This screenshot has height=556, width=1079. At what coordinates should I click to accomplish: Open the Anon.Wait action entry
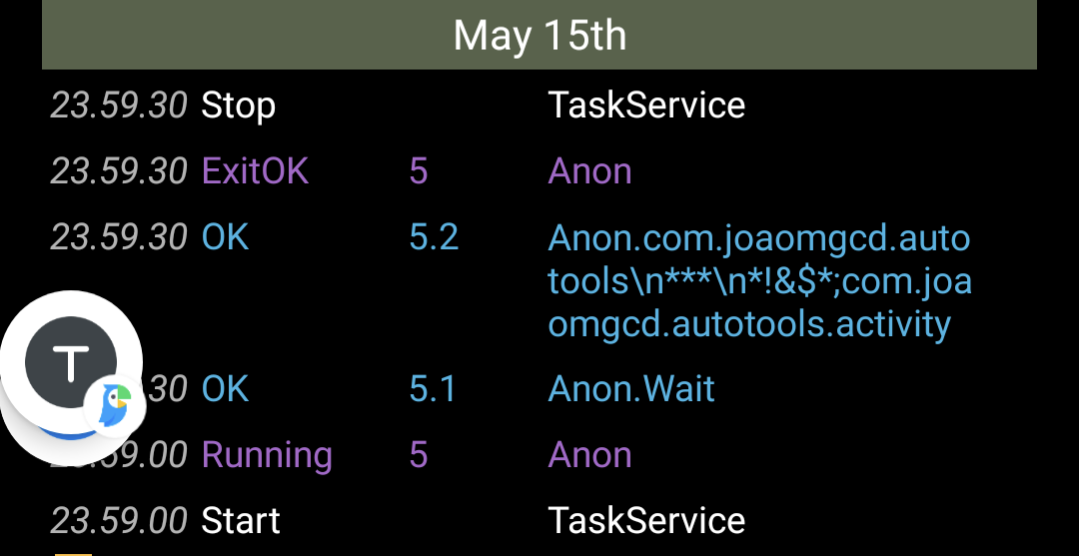(x=631, y=388)
